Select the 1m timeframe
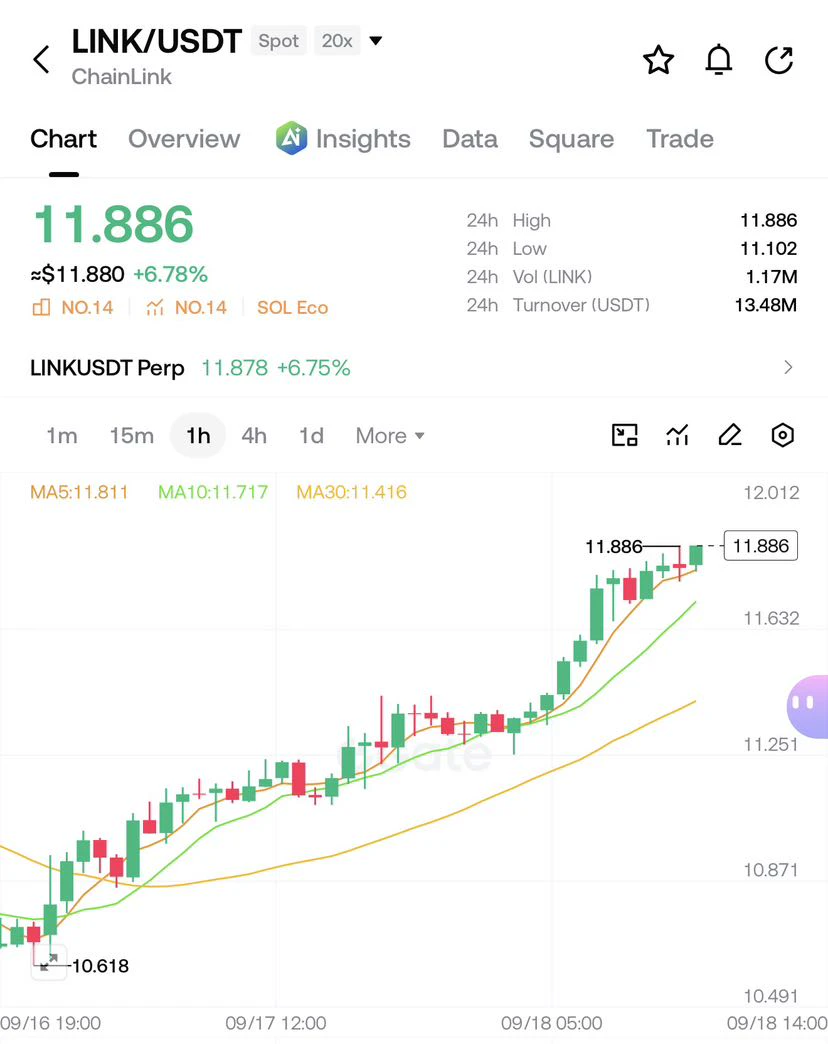 pyautogui.click(x=62, y=435)
